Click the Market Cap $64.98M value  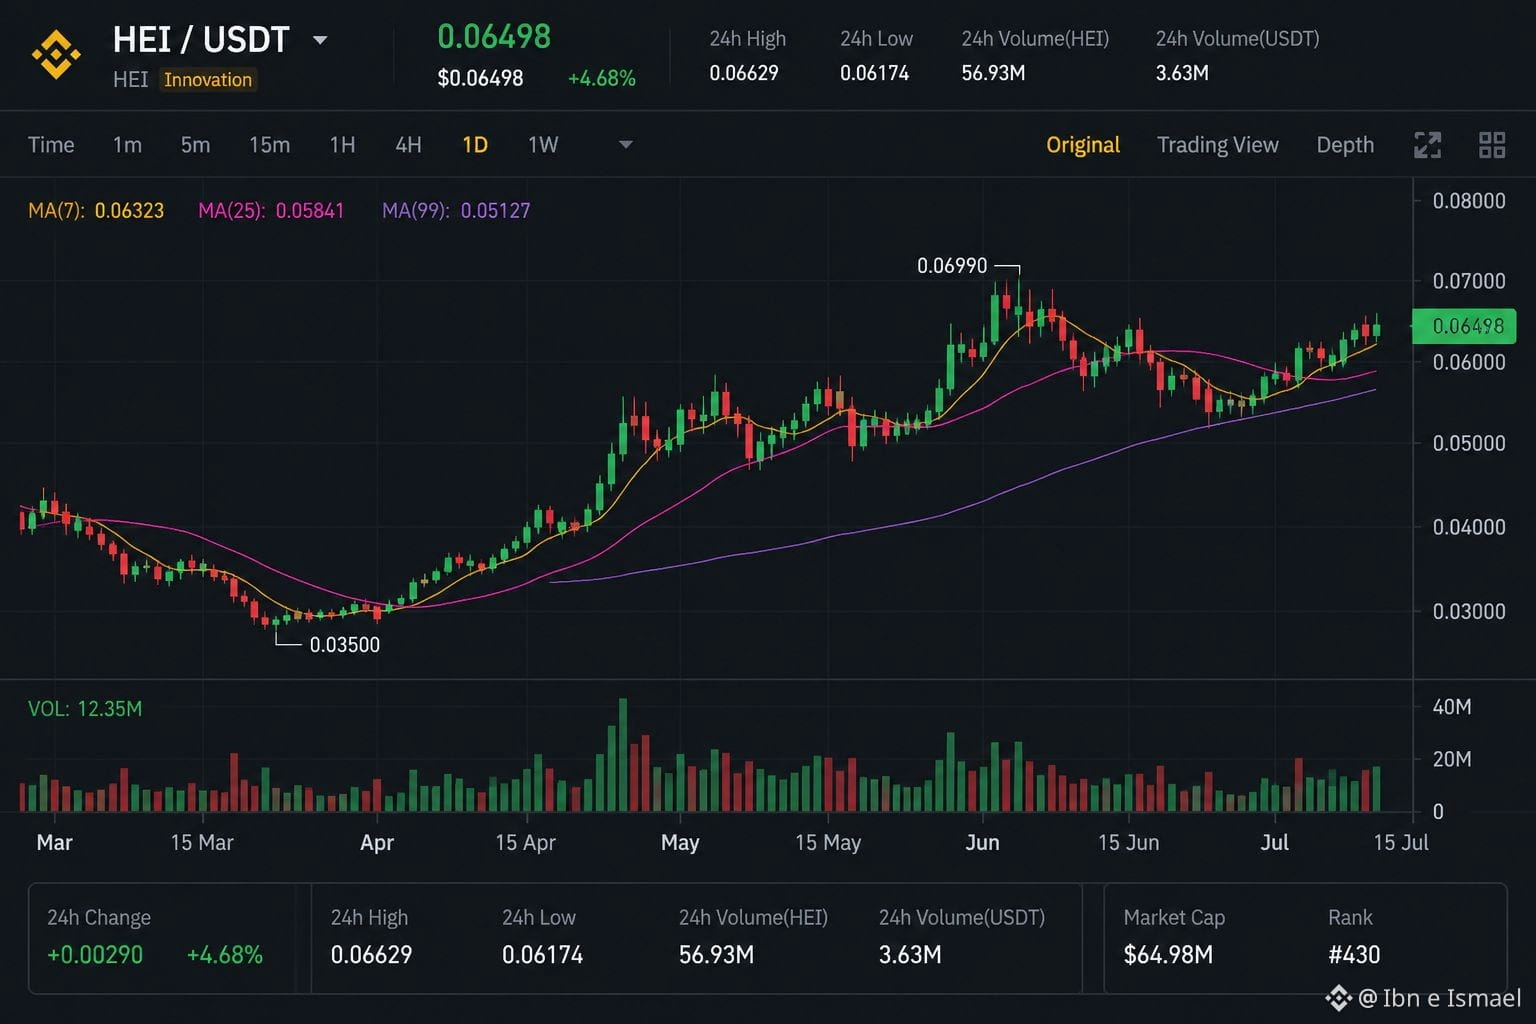click(x=1168, y=955)
